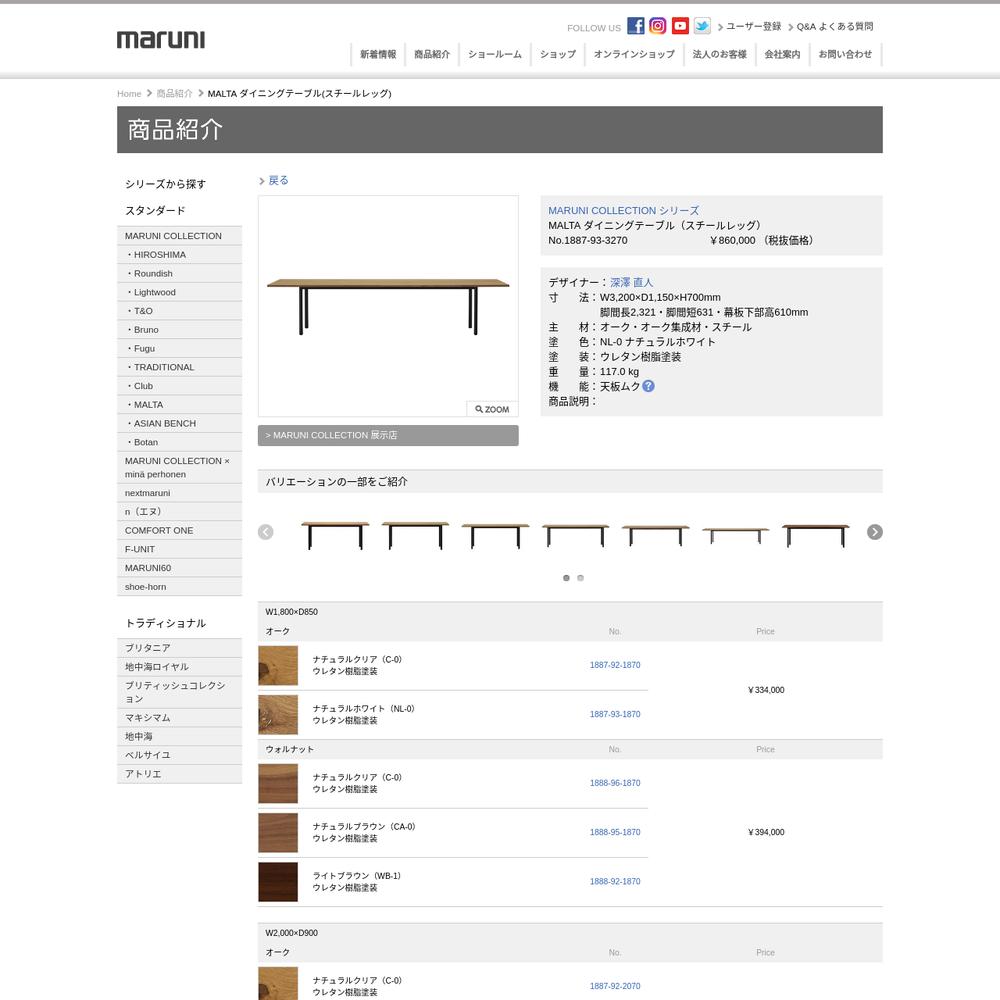The height and width of the screenshot is (1000, 1000).
Task: Click the help icon next to 天板ムク
Action: click(648, 386)
